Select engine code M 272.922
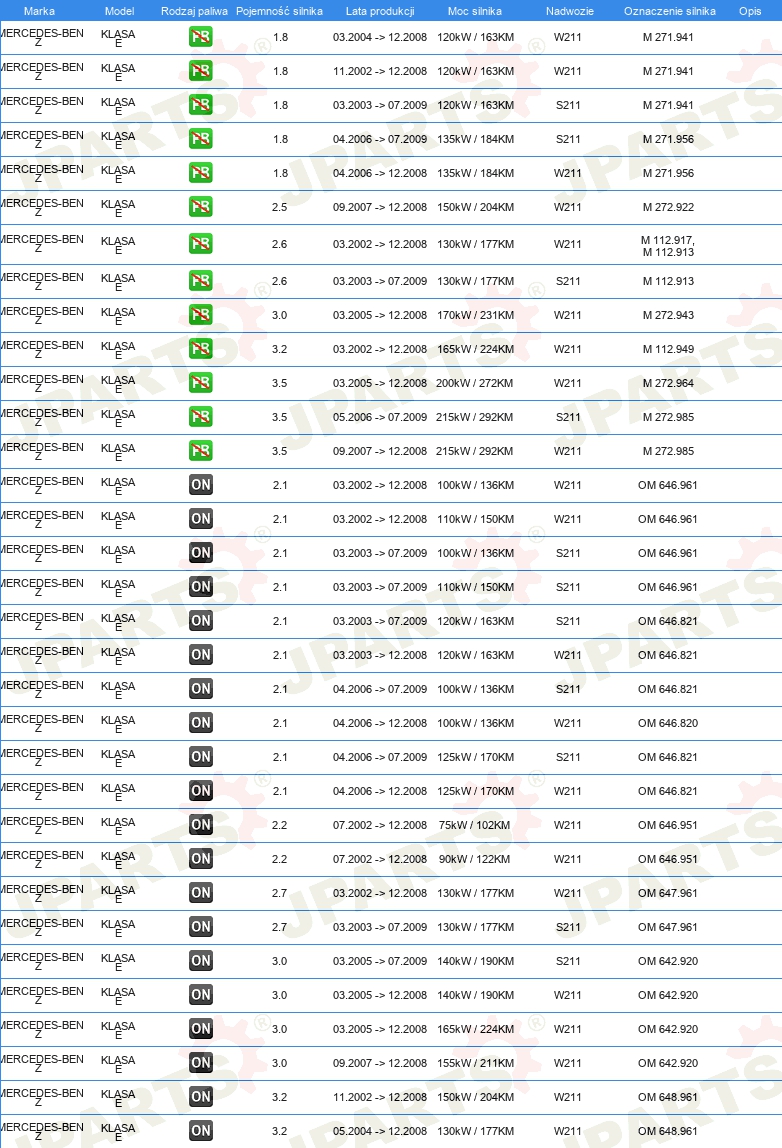782x1148 pixels. coord(668,207)
